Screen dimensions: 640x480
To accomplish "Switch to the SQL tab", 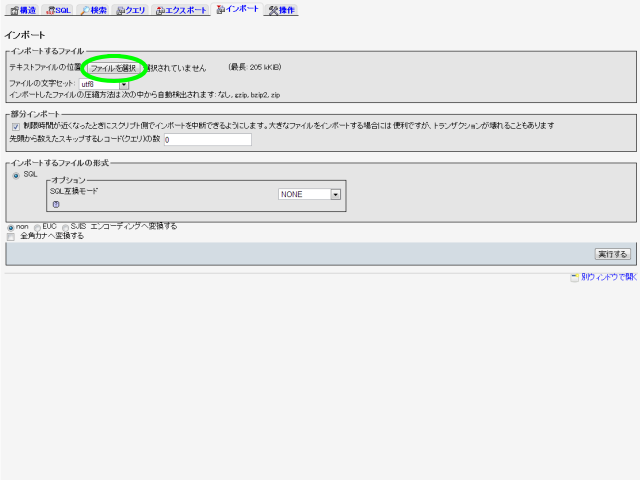I will click(x=58, y=10).
